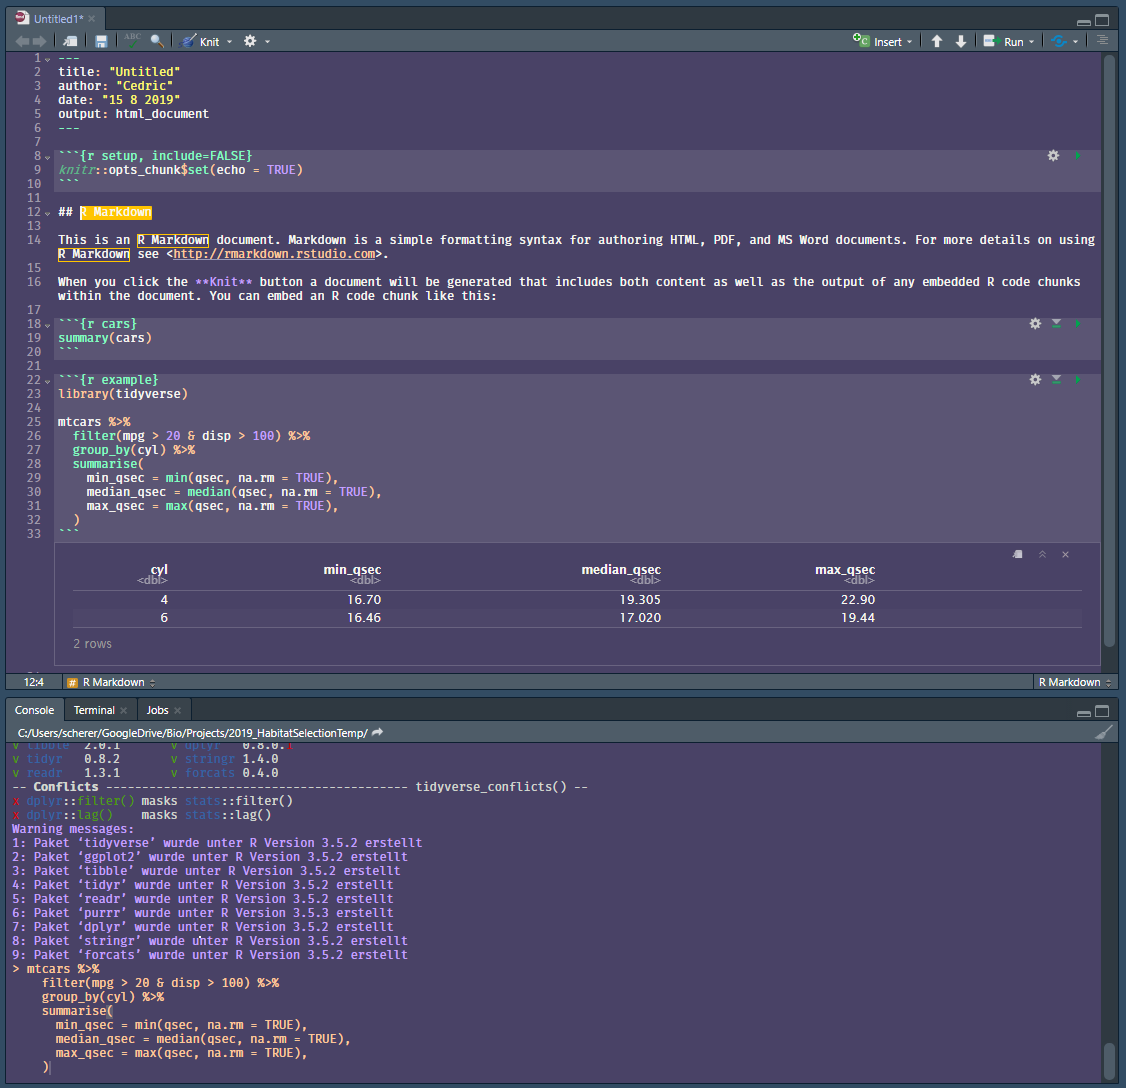Collapse the YAML header fold arrow
Screen dimensions: 1126x1088
tap(47, 59)
